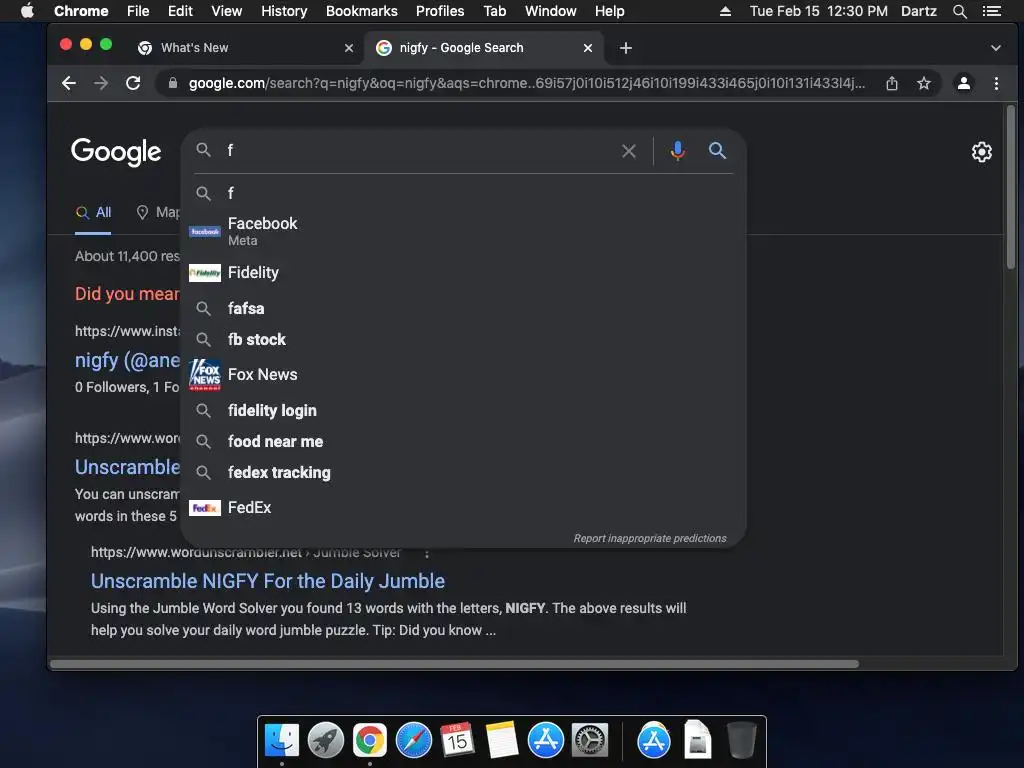This screenshot has width=1024, height=768.
Task: Open Calendar from the Dock
Action: [457, 741]
